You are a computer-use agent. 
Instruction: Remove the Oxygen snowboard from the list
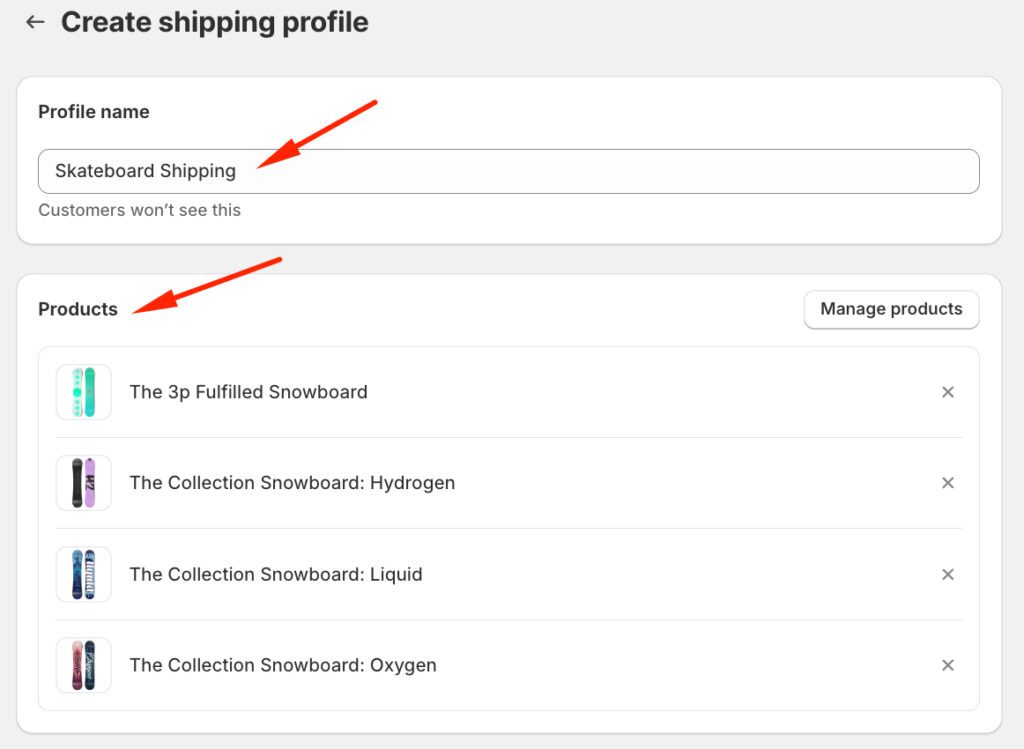pos(947,665)
